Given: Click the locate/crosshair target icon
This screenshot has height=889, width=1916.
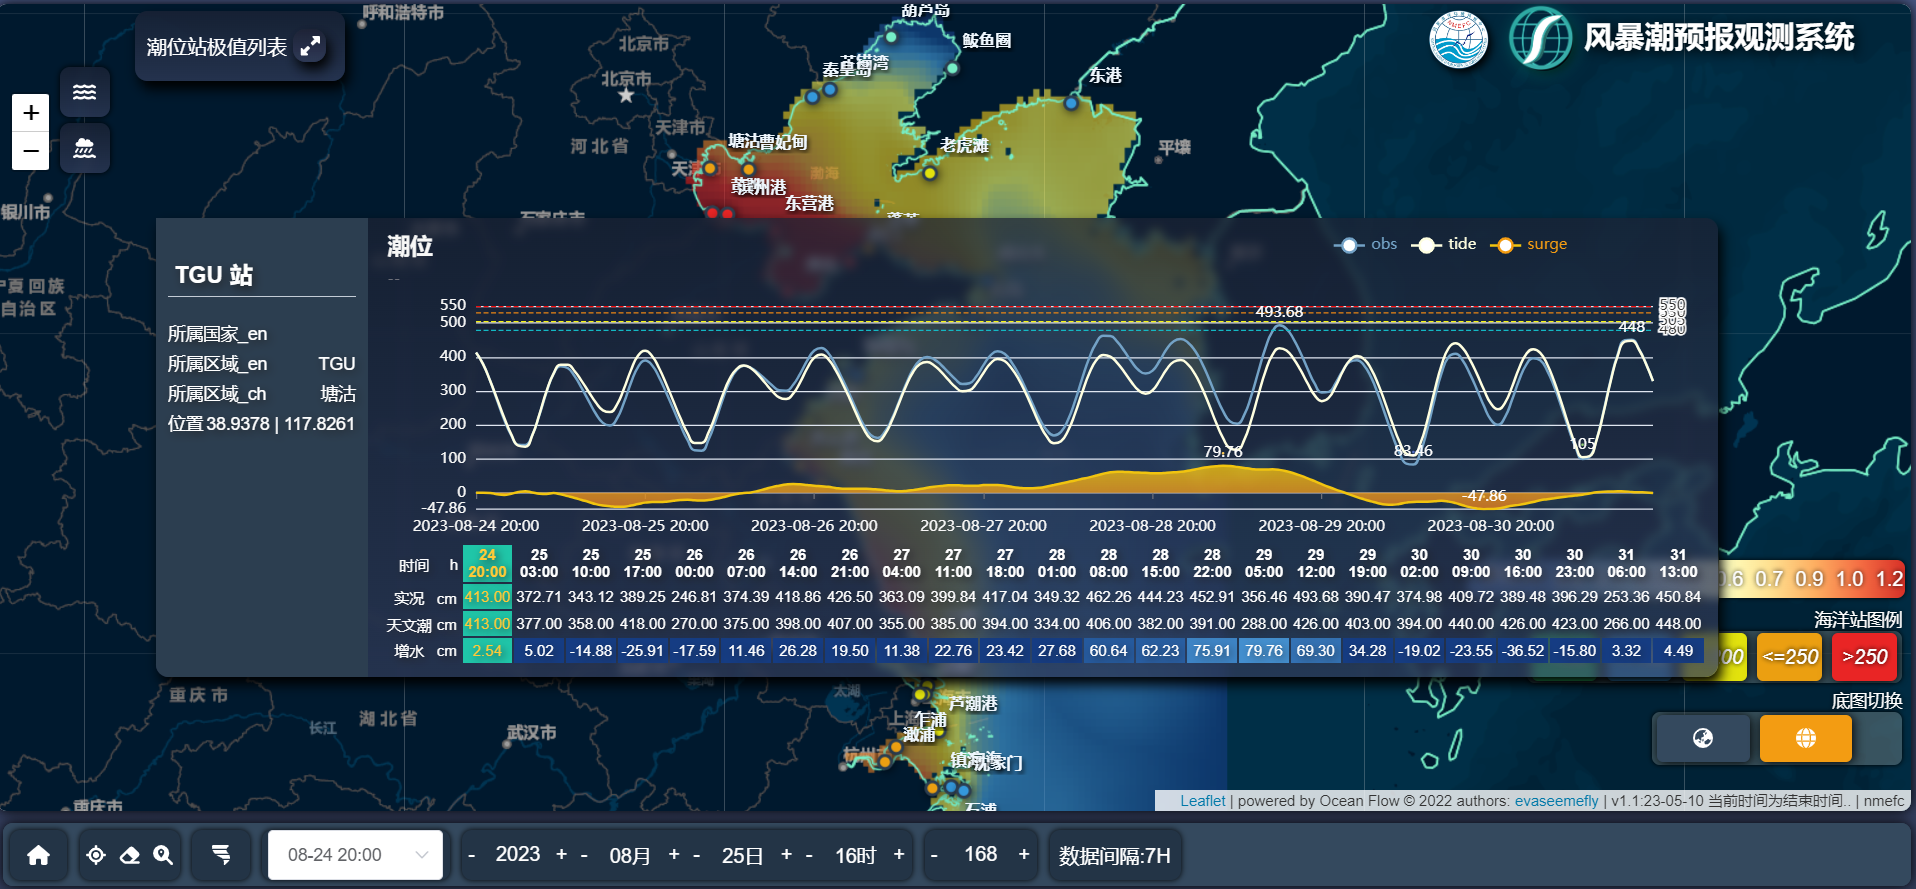Looking at the screenshot, I should pos(96,855).
